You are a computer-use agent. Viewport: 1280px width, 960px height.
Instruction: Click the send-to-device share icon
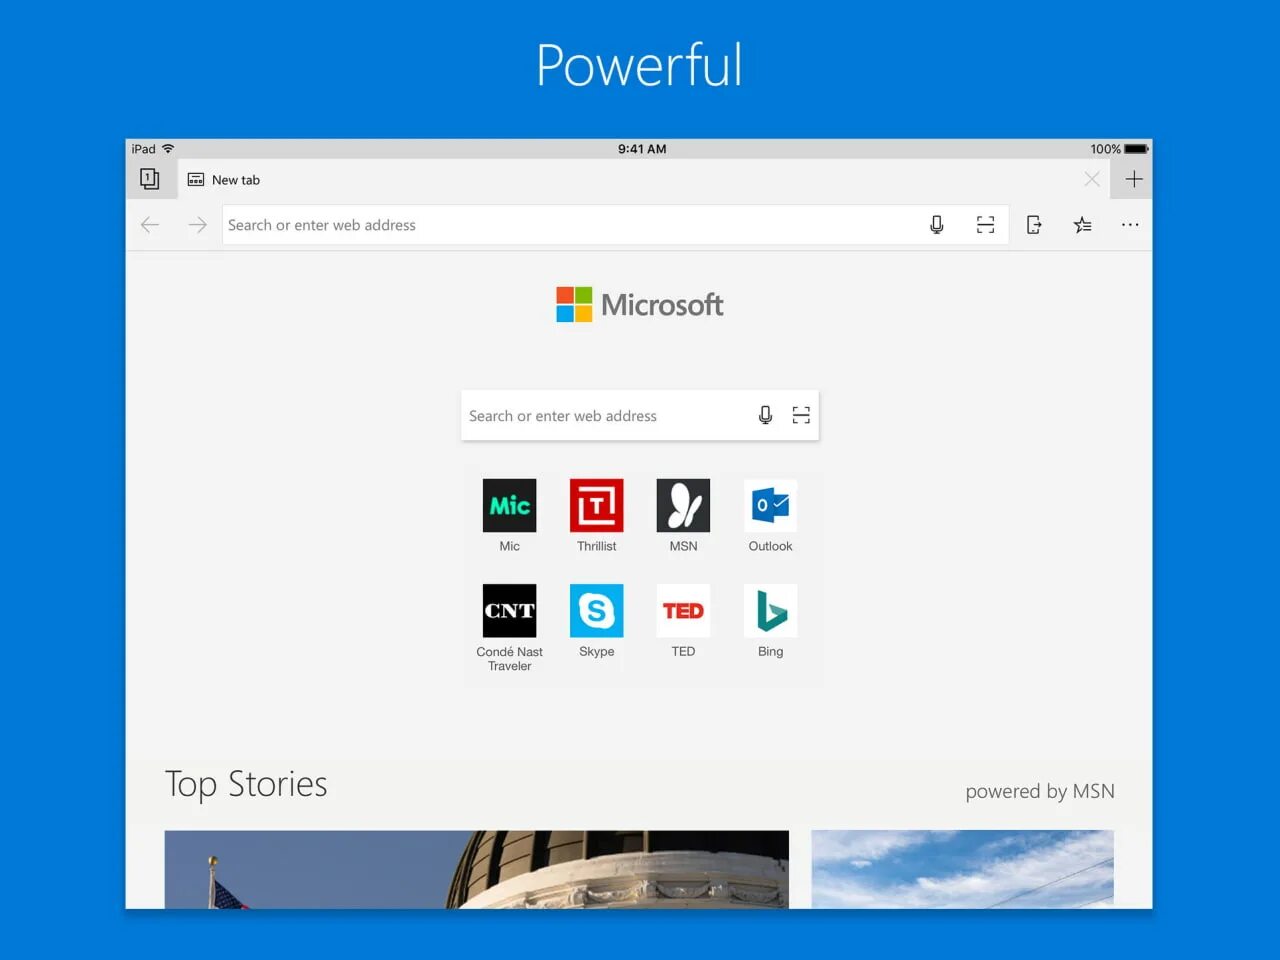(x=1034, y=224)
